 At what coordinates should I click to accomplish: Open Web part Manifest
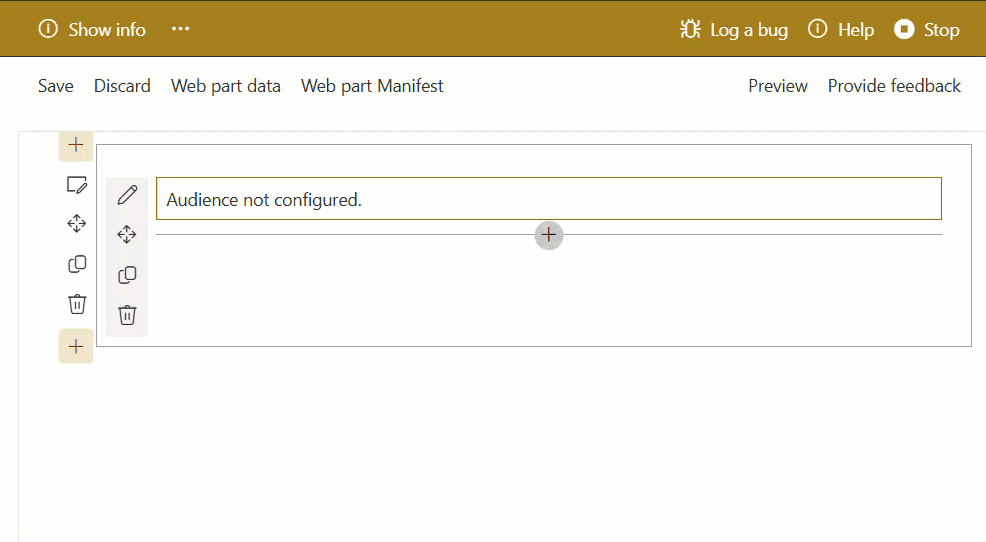pos(372,86)
